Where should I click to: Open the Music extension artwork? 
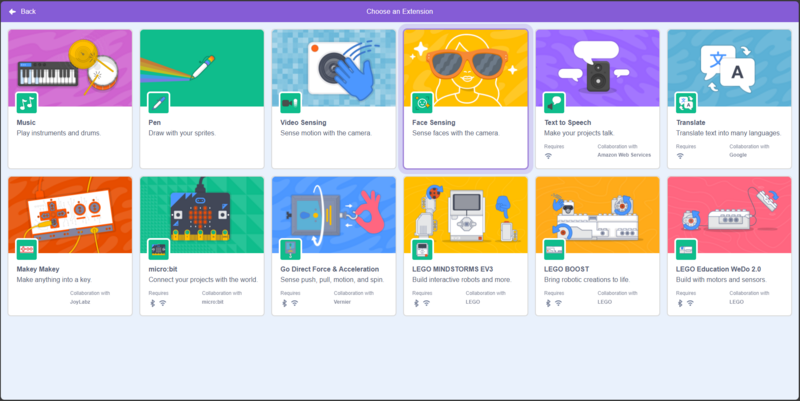[70, 68]
